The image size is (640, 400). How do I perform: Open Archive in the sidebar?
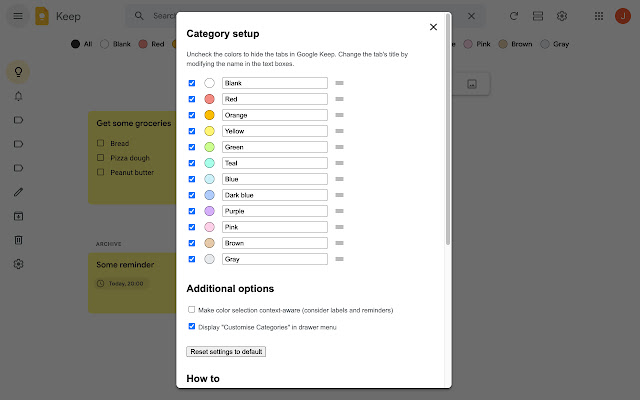coord(18,216)
